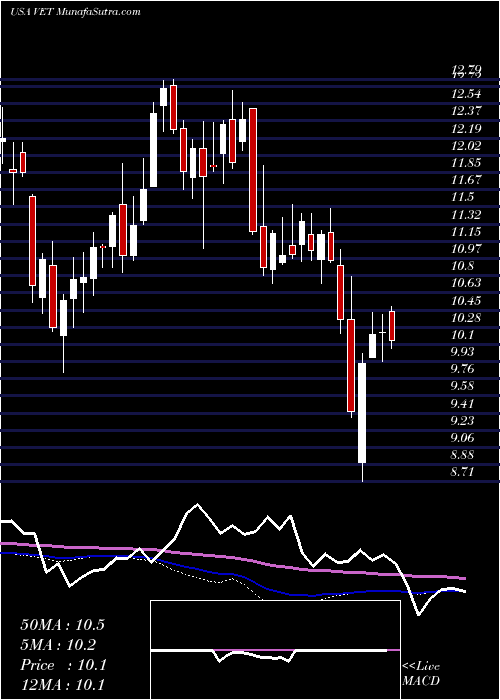500x700 pixels.
Task: Click the 12.19 price level label
Action: [466, 129]
